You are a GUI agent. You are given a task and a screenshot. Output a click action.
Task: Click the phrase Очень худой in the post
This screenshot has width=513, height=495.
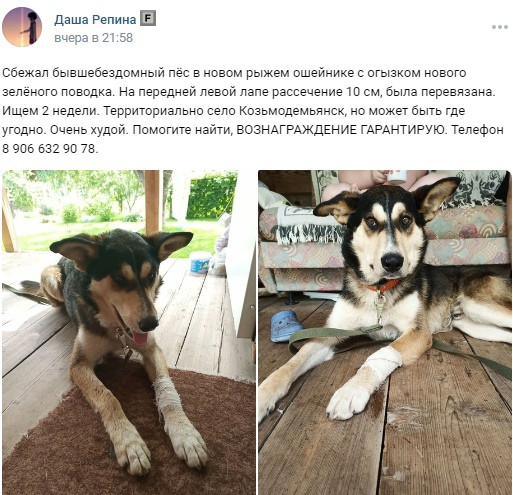89,129
